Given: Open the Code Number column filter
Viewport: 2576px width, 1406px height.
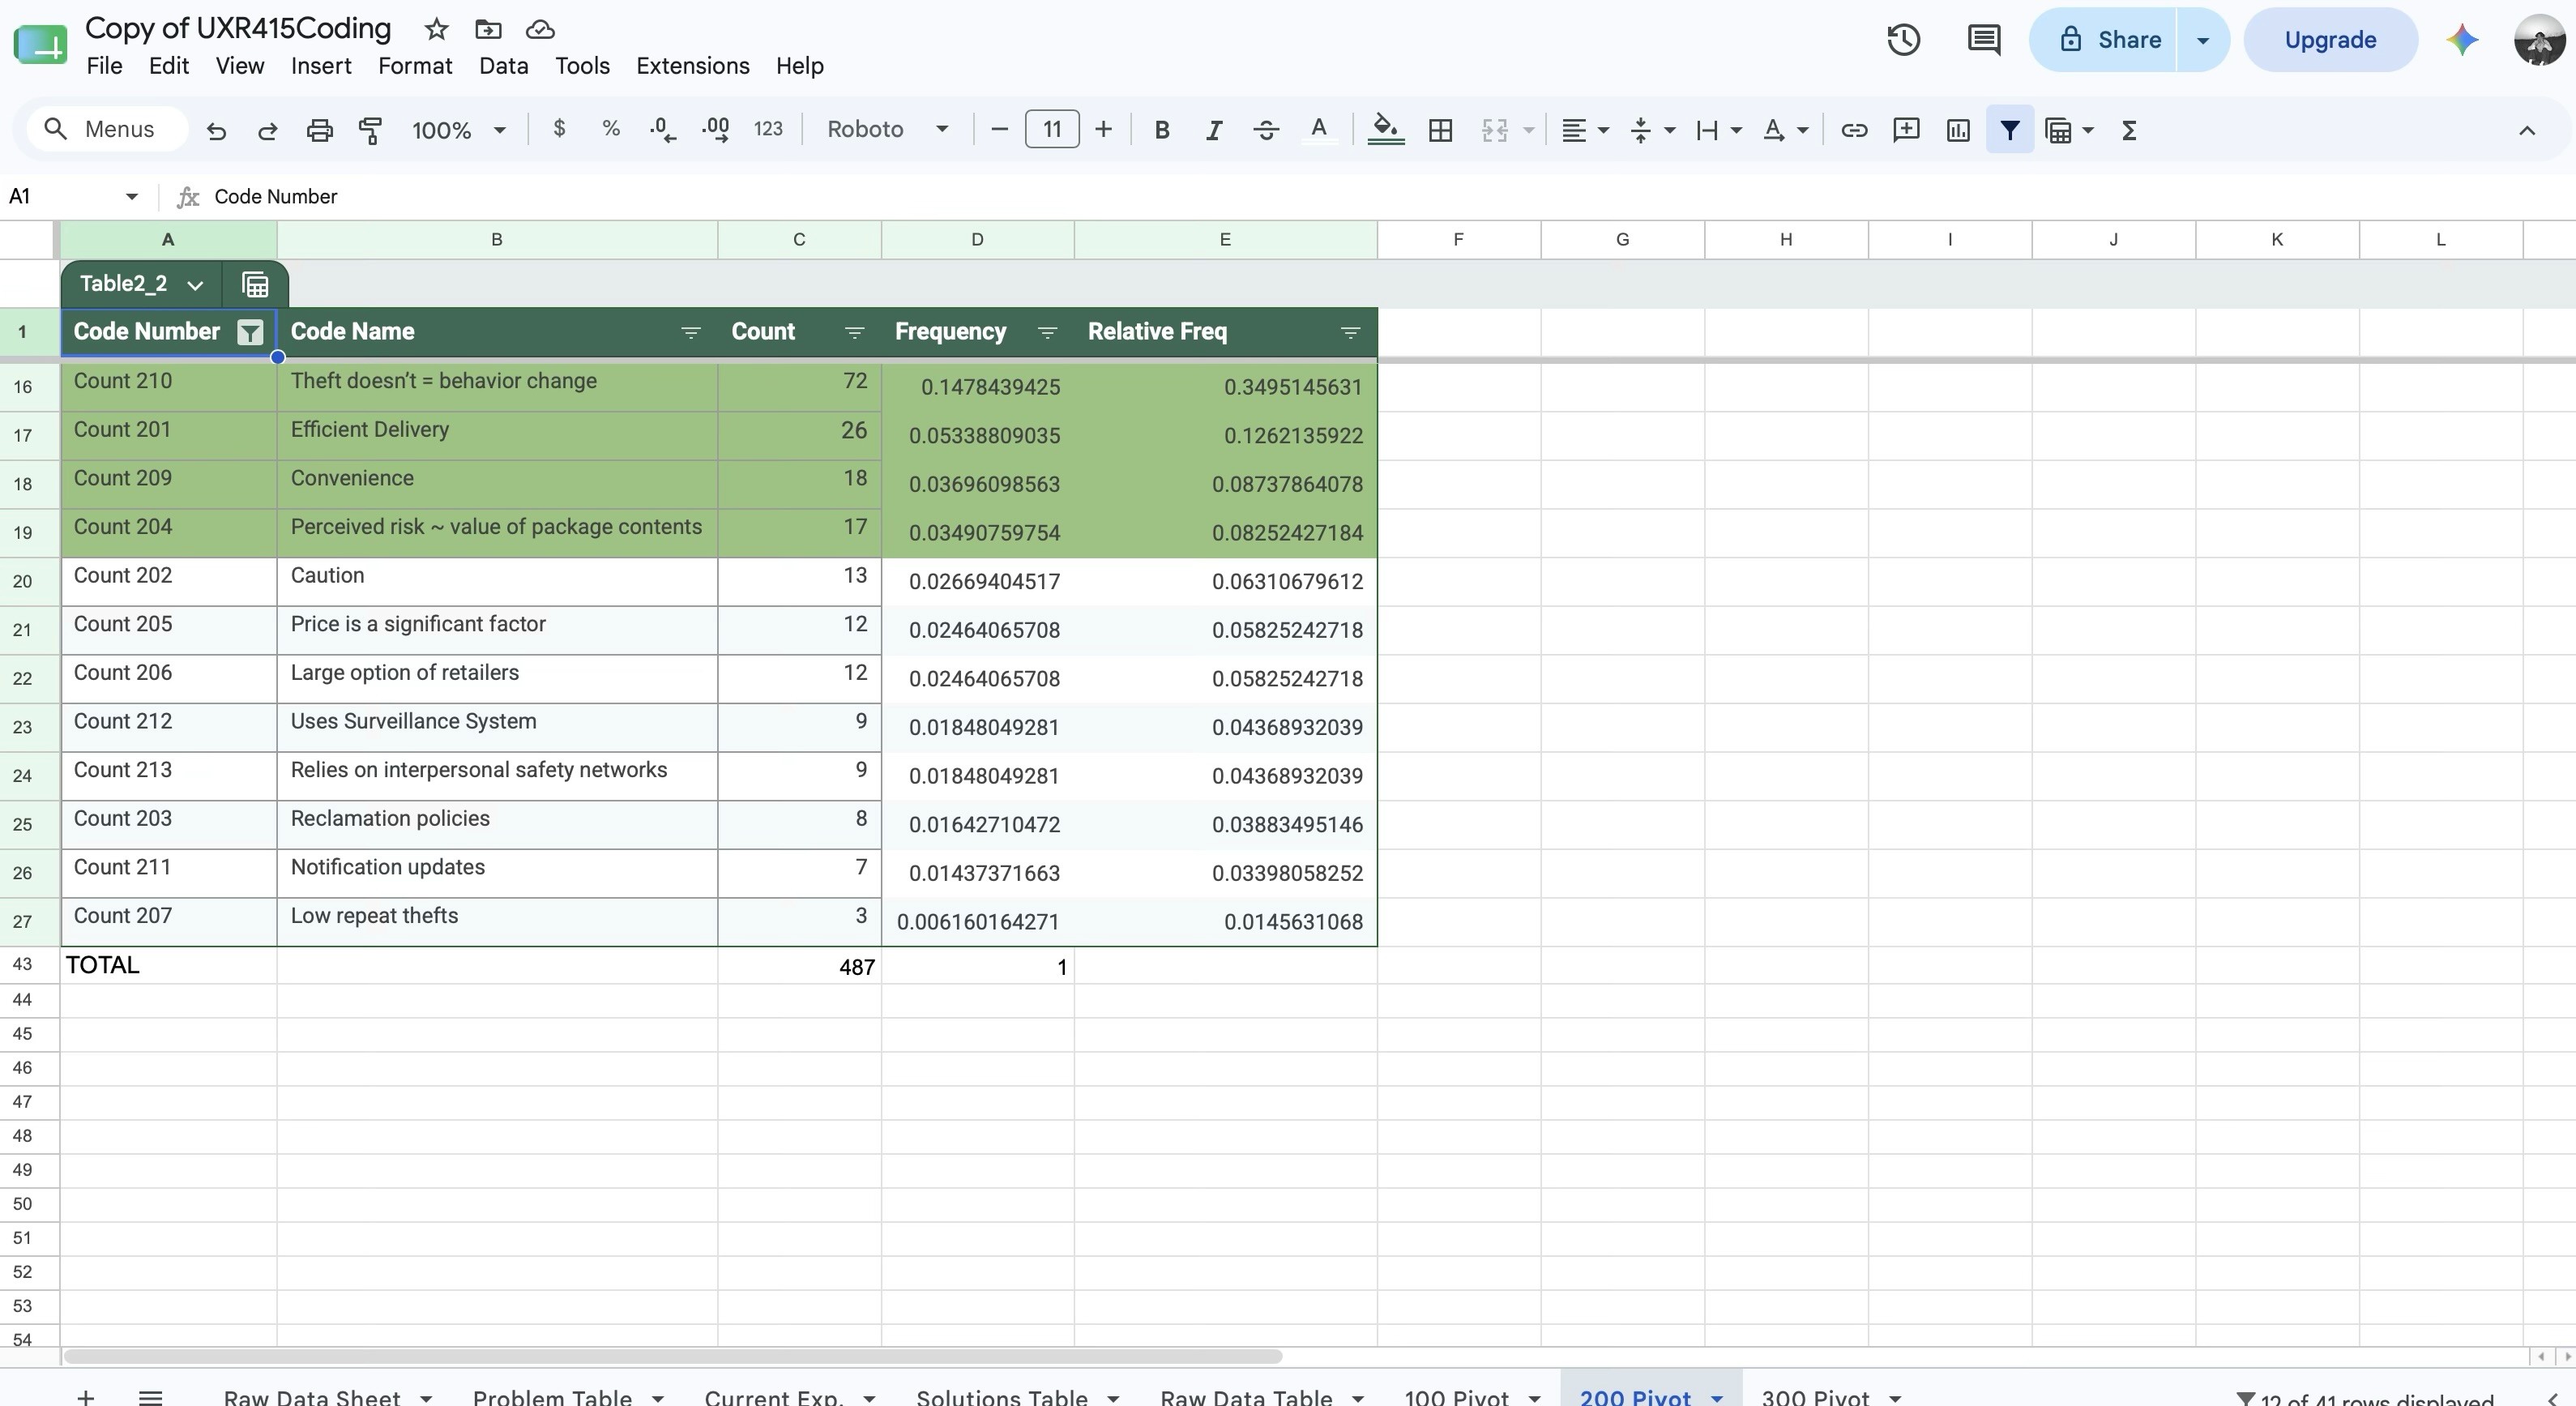Looking at the screenshot, I should [x=250, y=332].
